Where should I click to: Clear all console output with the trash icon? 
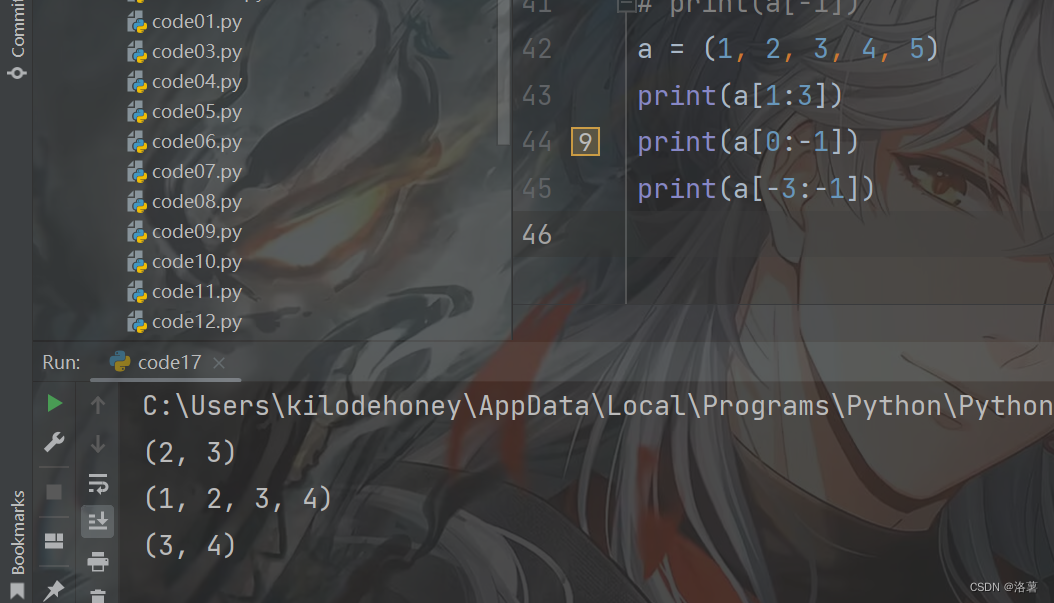coord(97,596)
